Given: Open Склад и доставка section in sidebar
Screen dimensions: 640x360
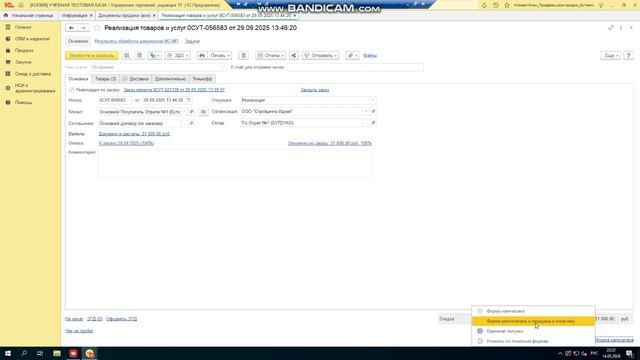Looking at the screenshot, I should 33,74.
